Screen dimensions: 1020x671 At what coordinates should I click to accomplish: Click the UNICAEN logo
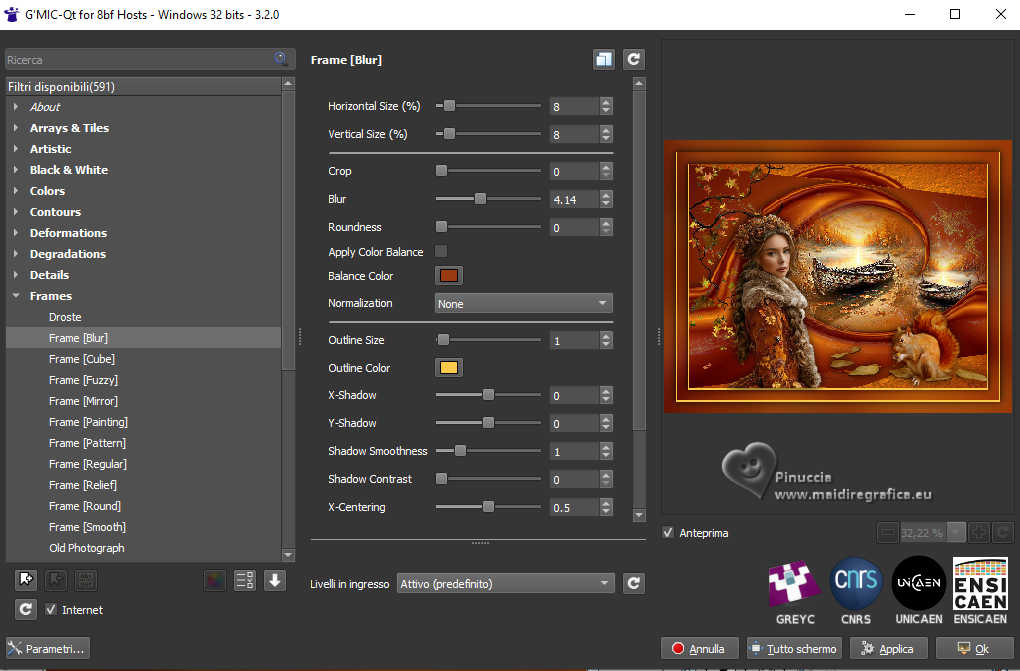[x=919, y=591]
